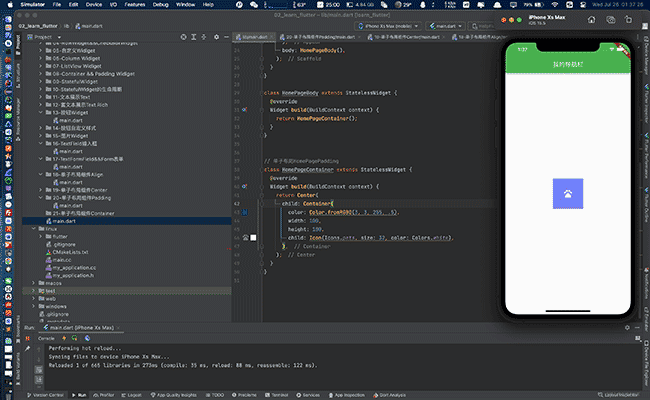The image size is (650, 400).
Task: Expand the 07-ListView Widget folder
Action: (x=41, y=66)
